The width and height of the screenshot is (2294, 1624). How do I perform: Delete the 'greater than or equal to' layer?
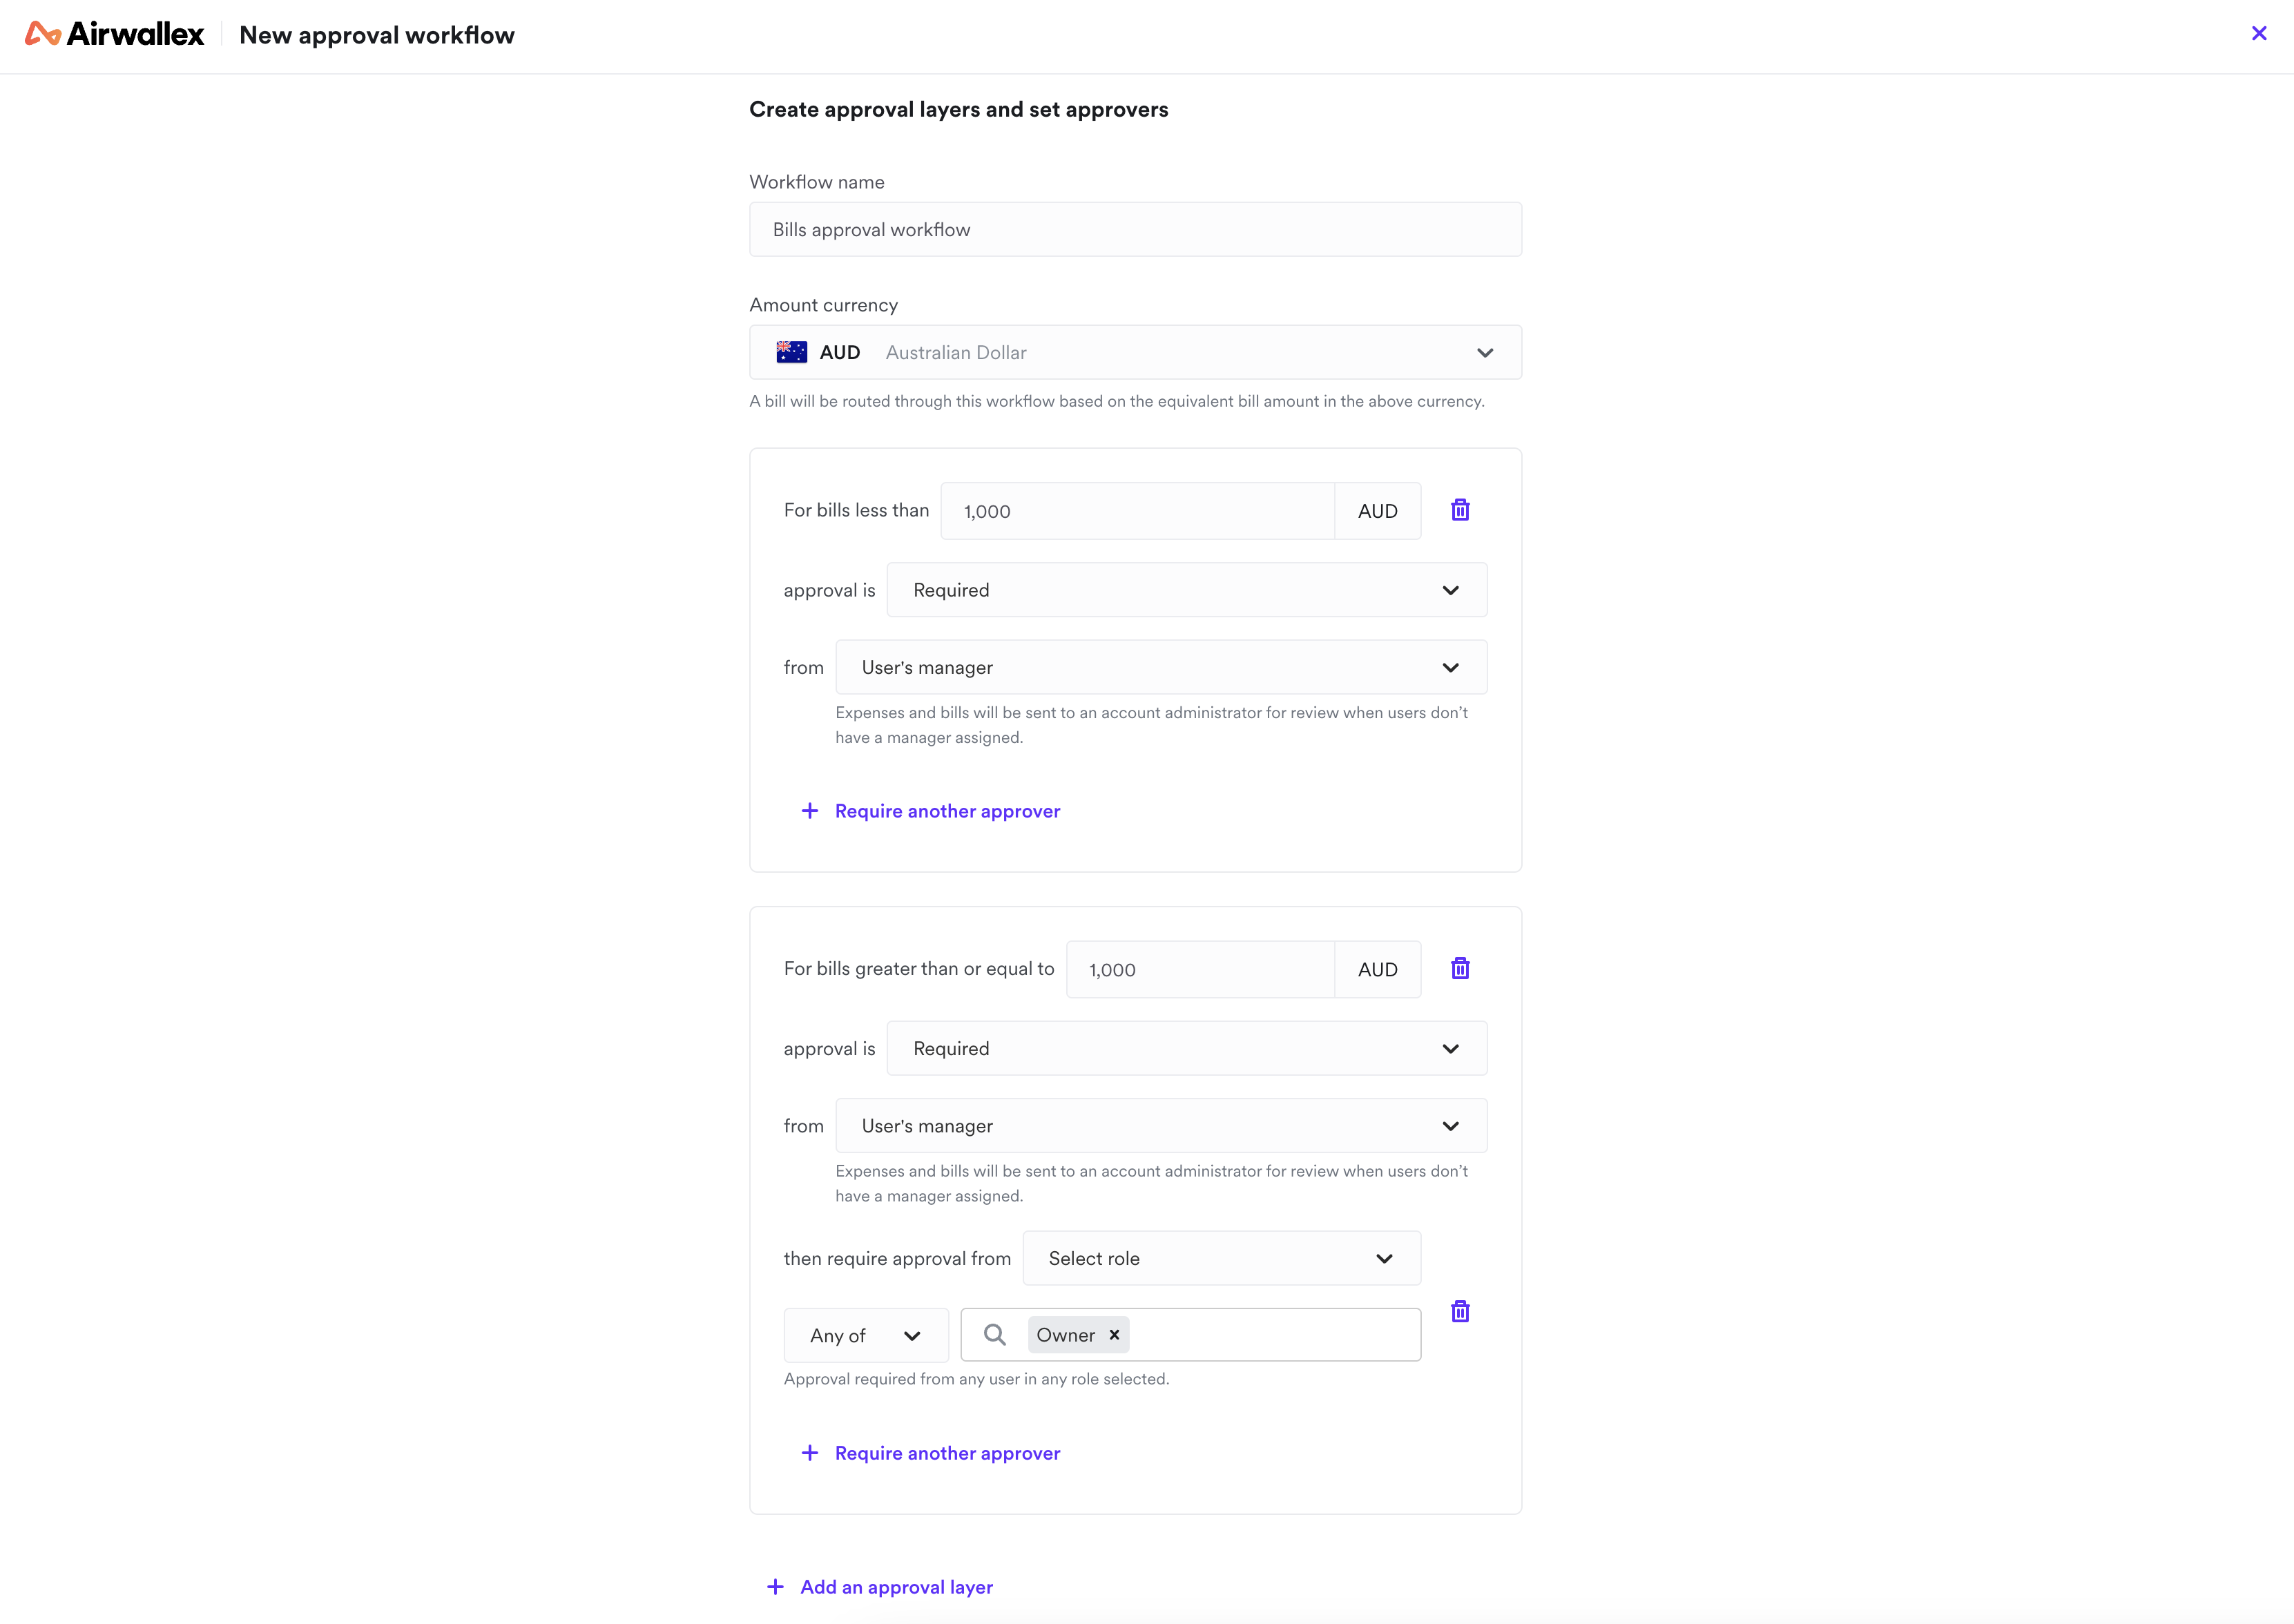1460,968
